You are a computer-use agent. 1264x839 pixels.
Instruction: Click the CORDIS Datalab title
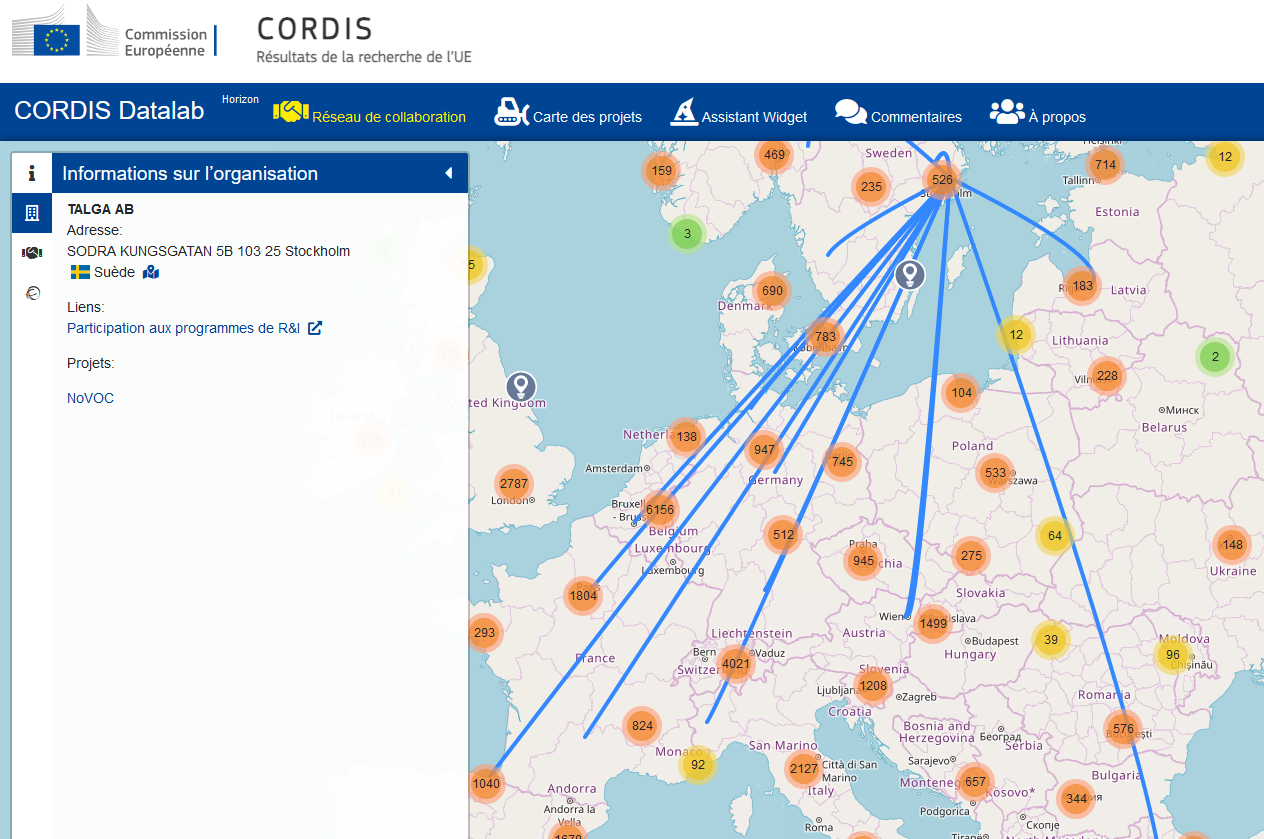[109, 110]
